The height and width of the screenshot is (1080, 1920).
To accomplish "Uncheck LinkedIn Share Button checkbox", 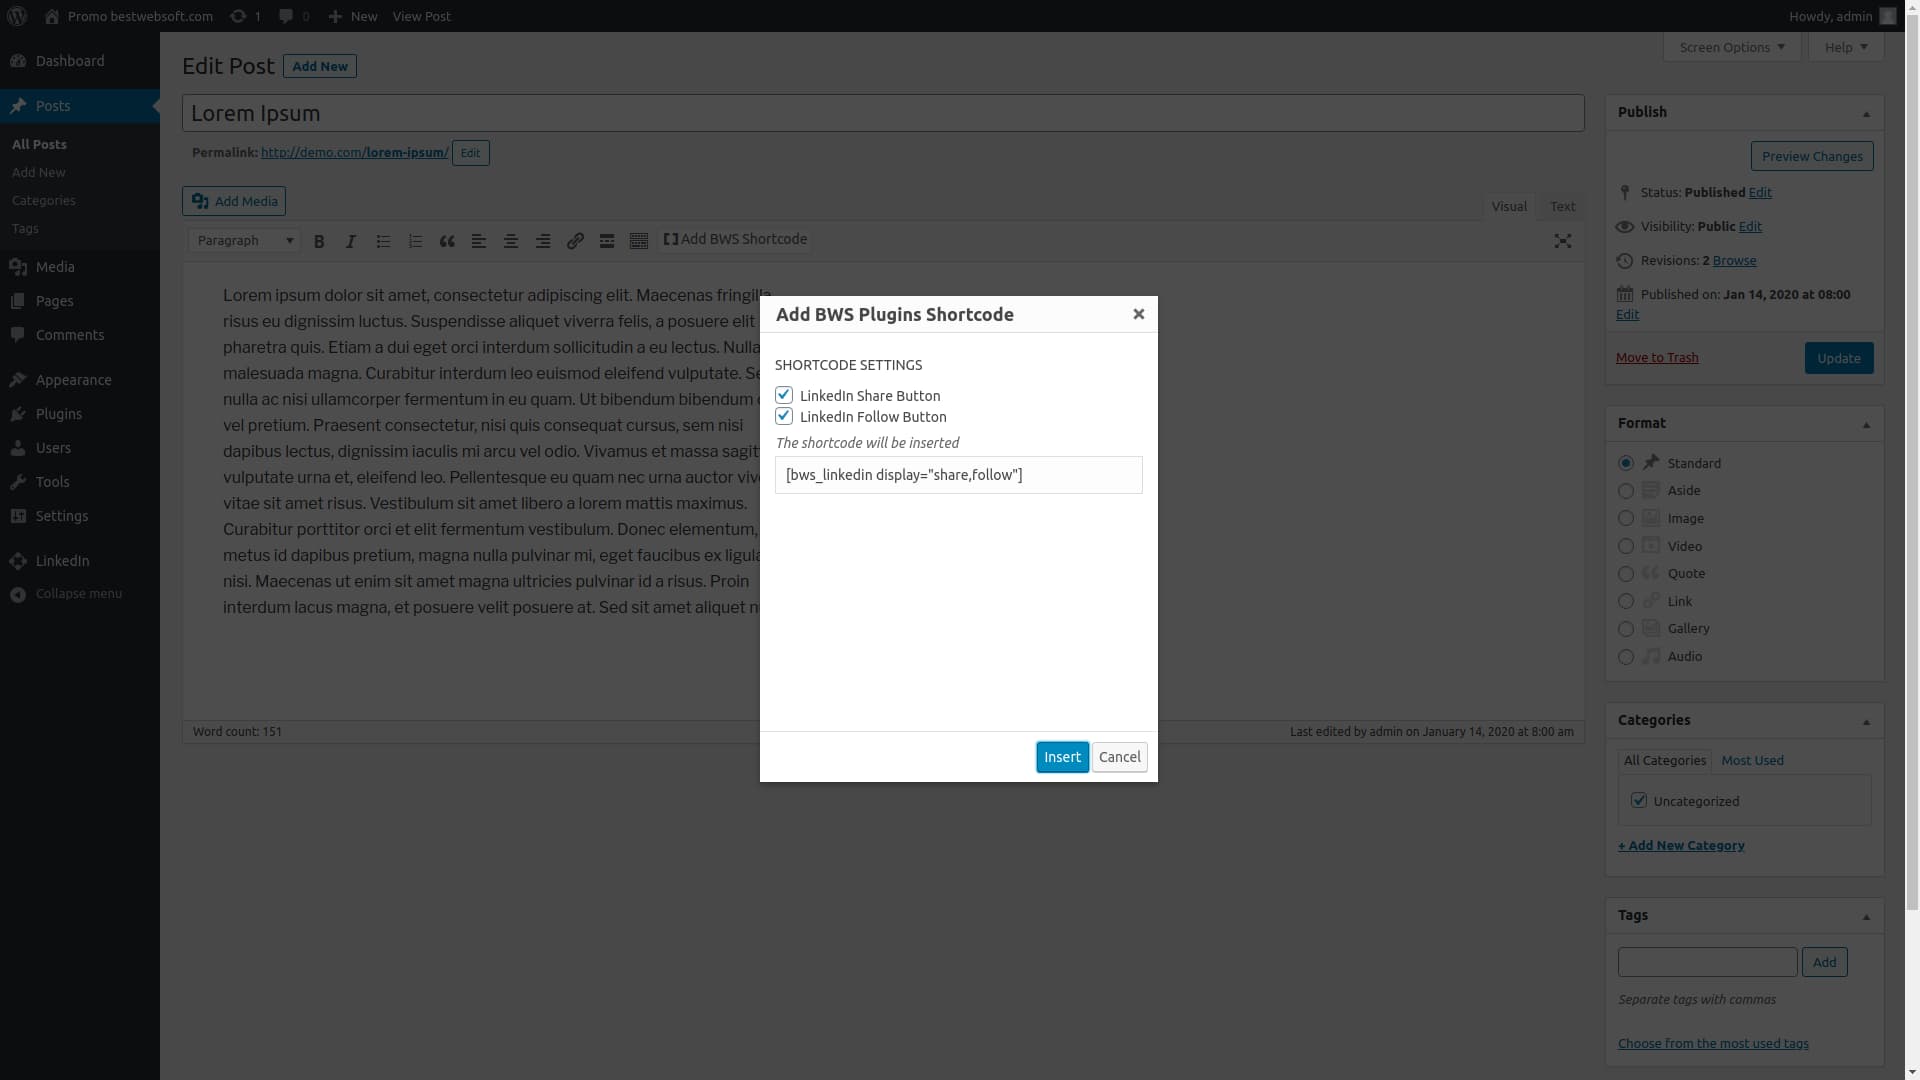I will point(784,395).
